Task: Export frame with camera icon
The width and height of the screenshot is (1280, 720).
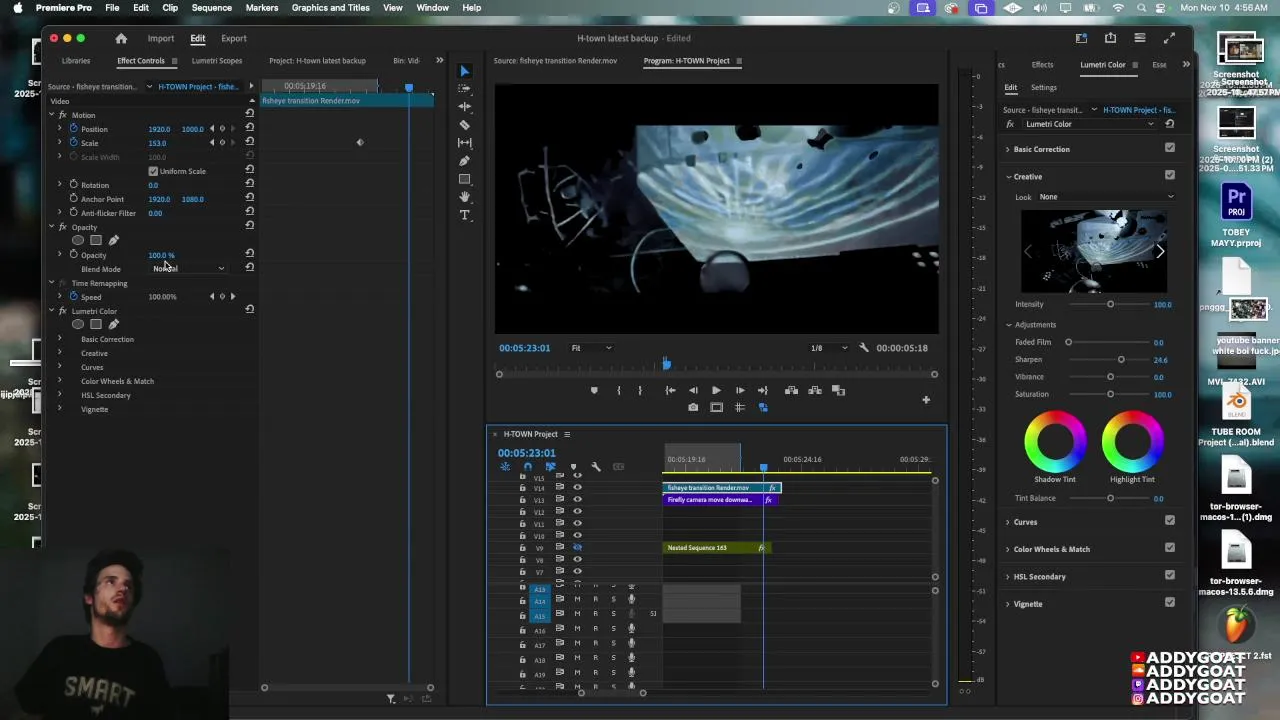Action: pos(693,407)
